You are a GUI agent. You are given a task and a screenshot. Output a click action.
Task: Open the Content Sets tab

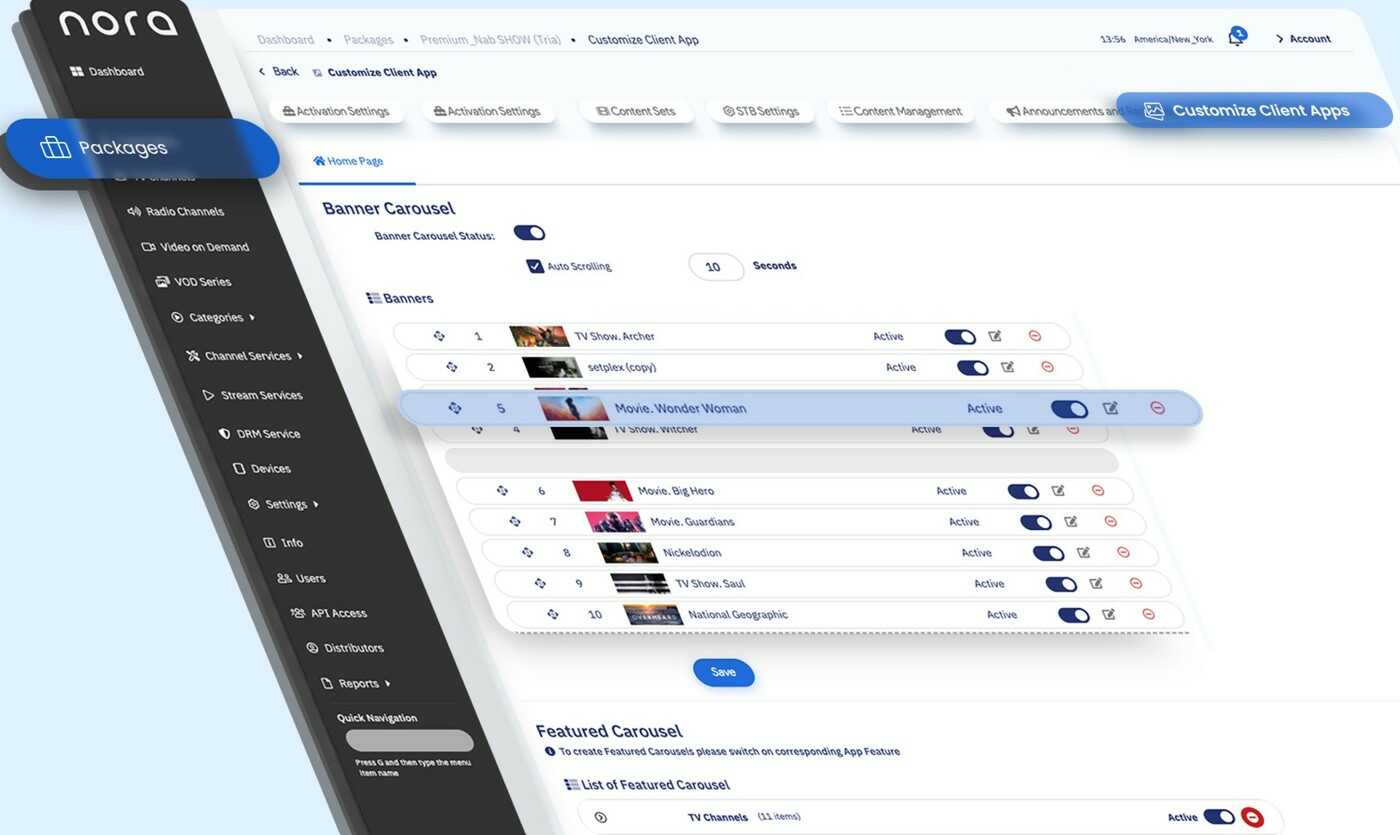[x=636, y=111]
